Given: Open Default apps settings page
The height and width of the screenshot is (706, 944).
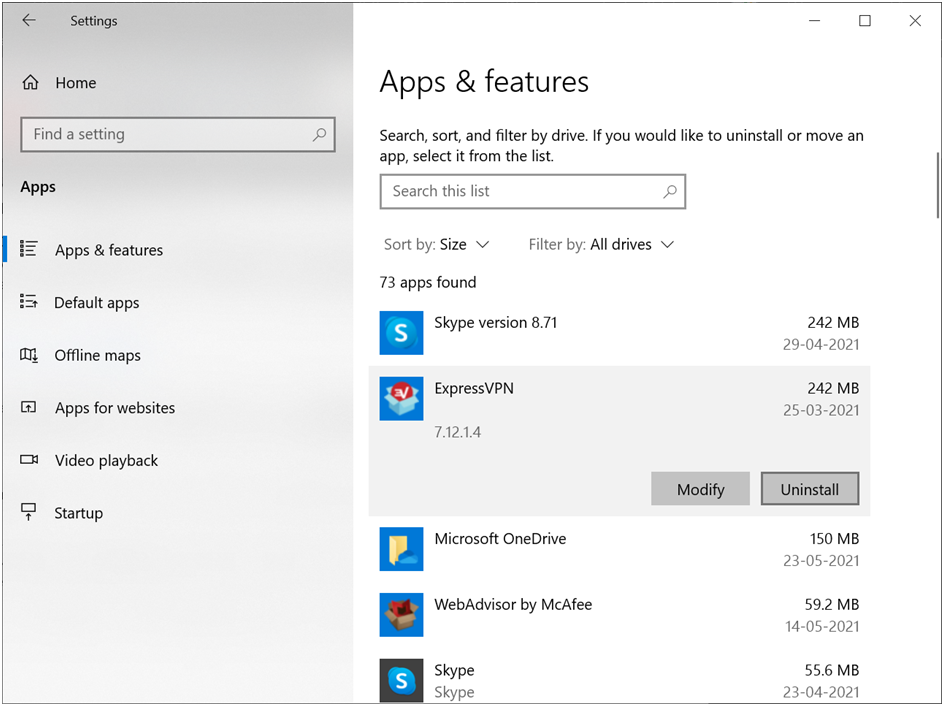Looking at the screenshot, I should [x=96, y=303].
